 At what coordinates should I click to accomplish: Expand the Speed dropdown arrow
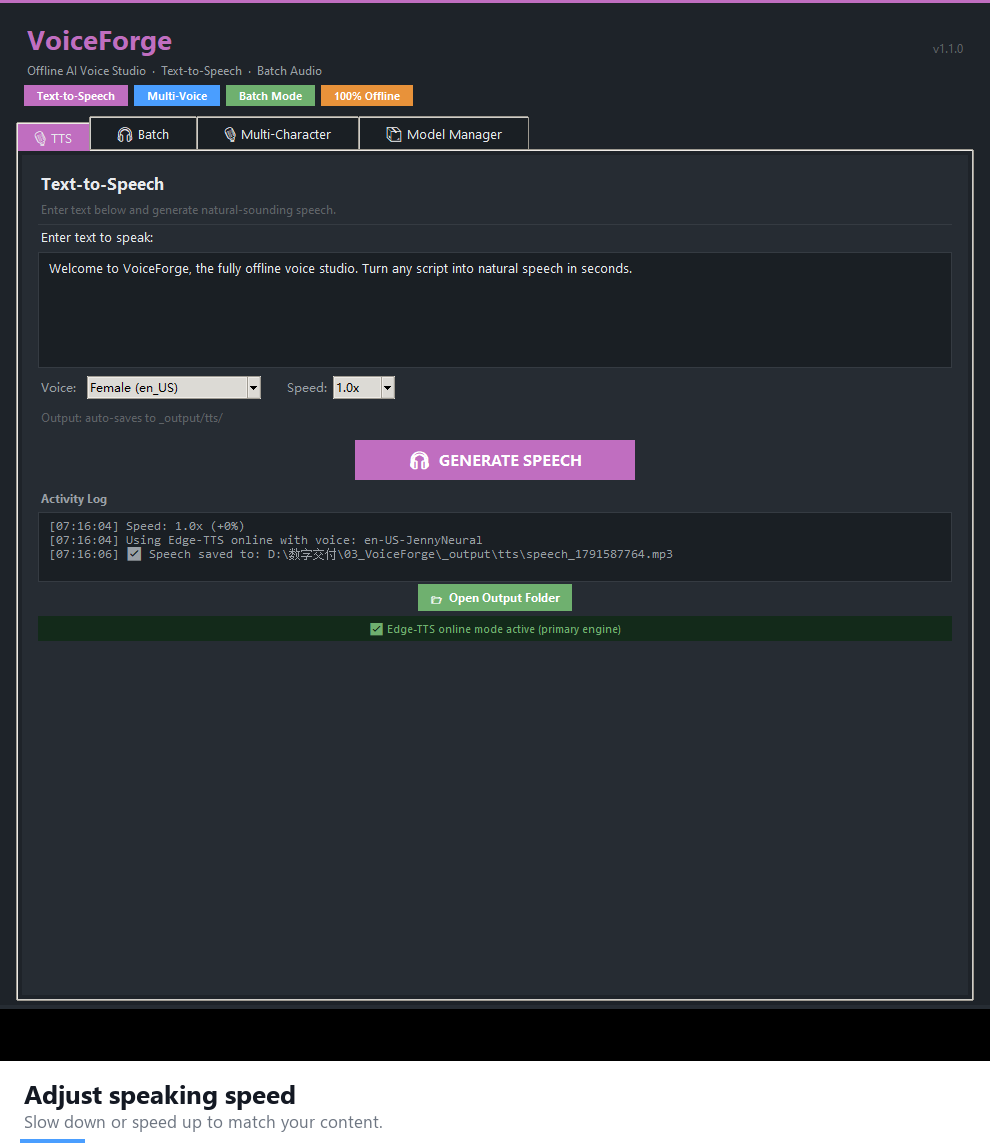pyautogui.click(x=388, y=388)
